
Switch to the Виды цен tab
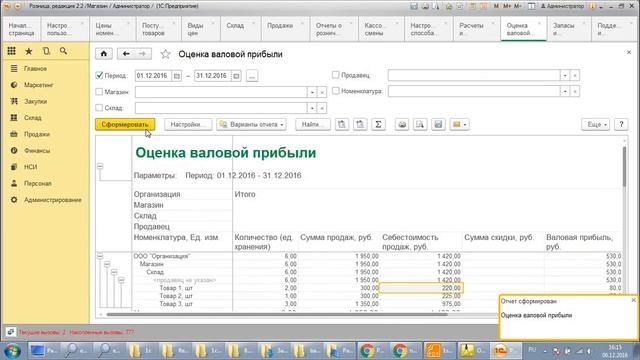[200, 29]
